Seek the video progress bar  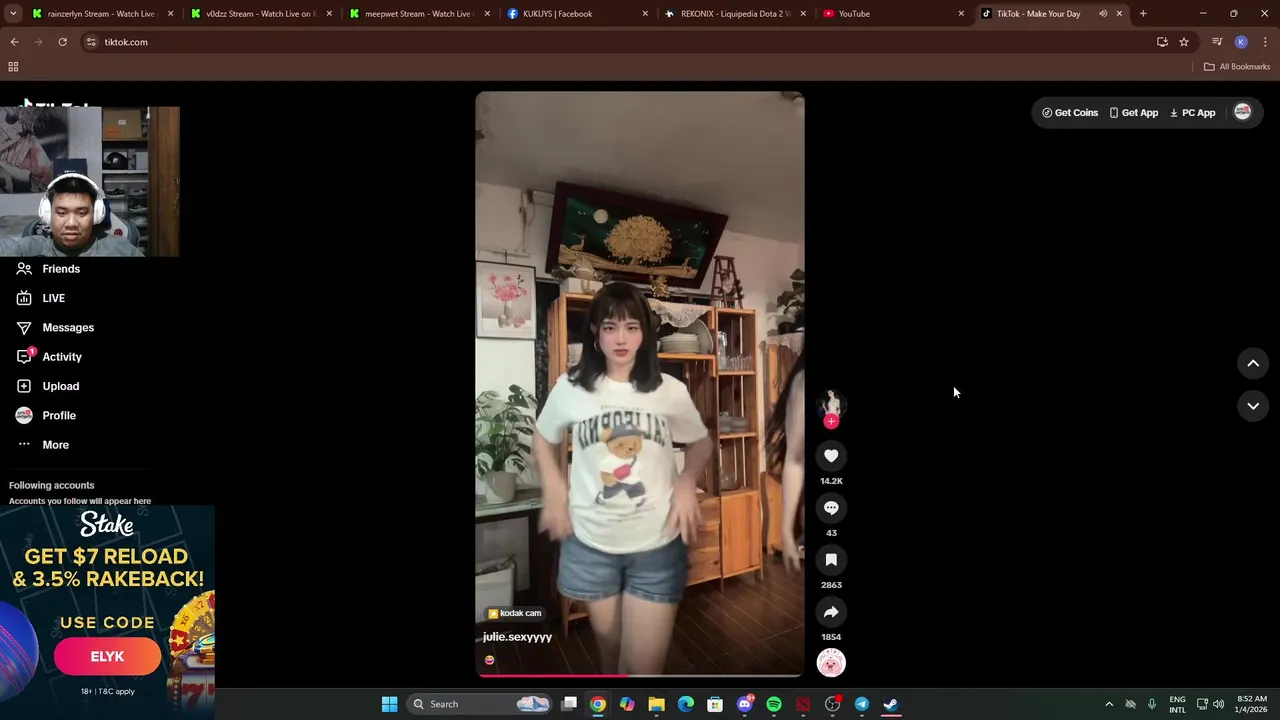[x=640, y=676]
